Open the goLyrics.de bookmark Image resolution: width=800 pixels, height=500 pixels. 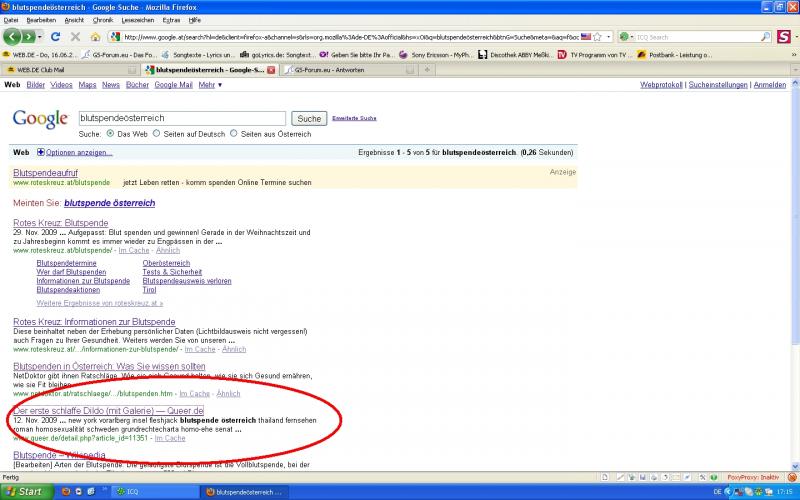[x=278, y=55]
